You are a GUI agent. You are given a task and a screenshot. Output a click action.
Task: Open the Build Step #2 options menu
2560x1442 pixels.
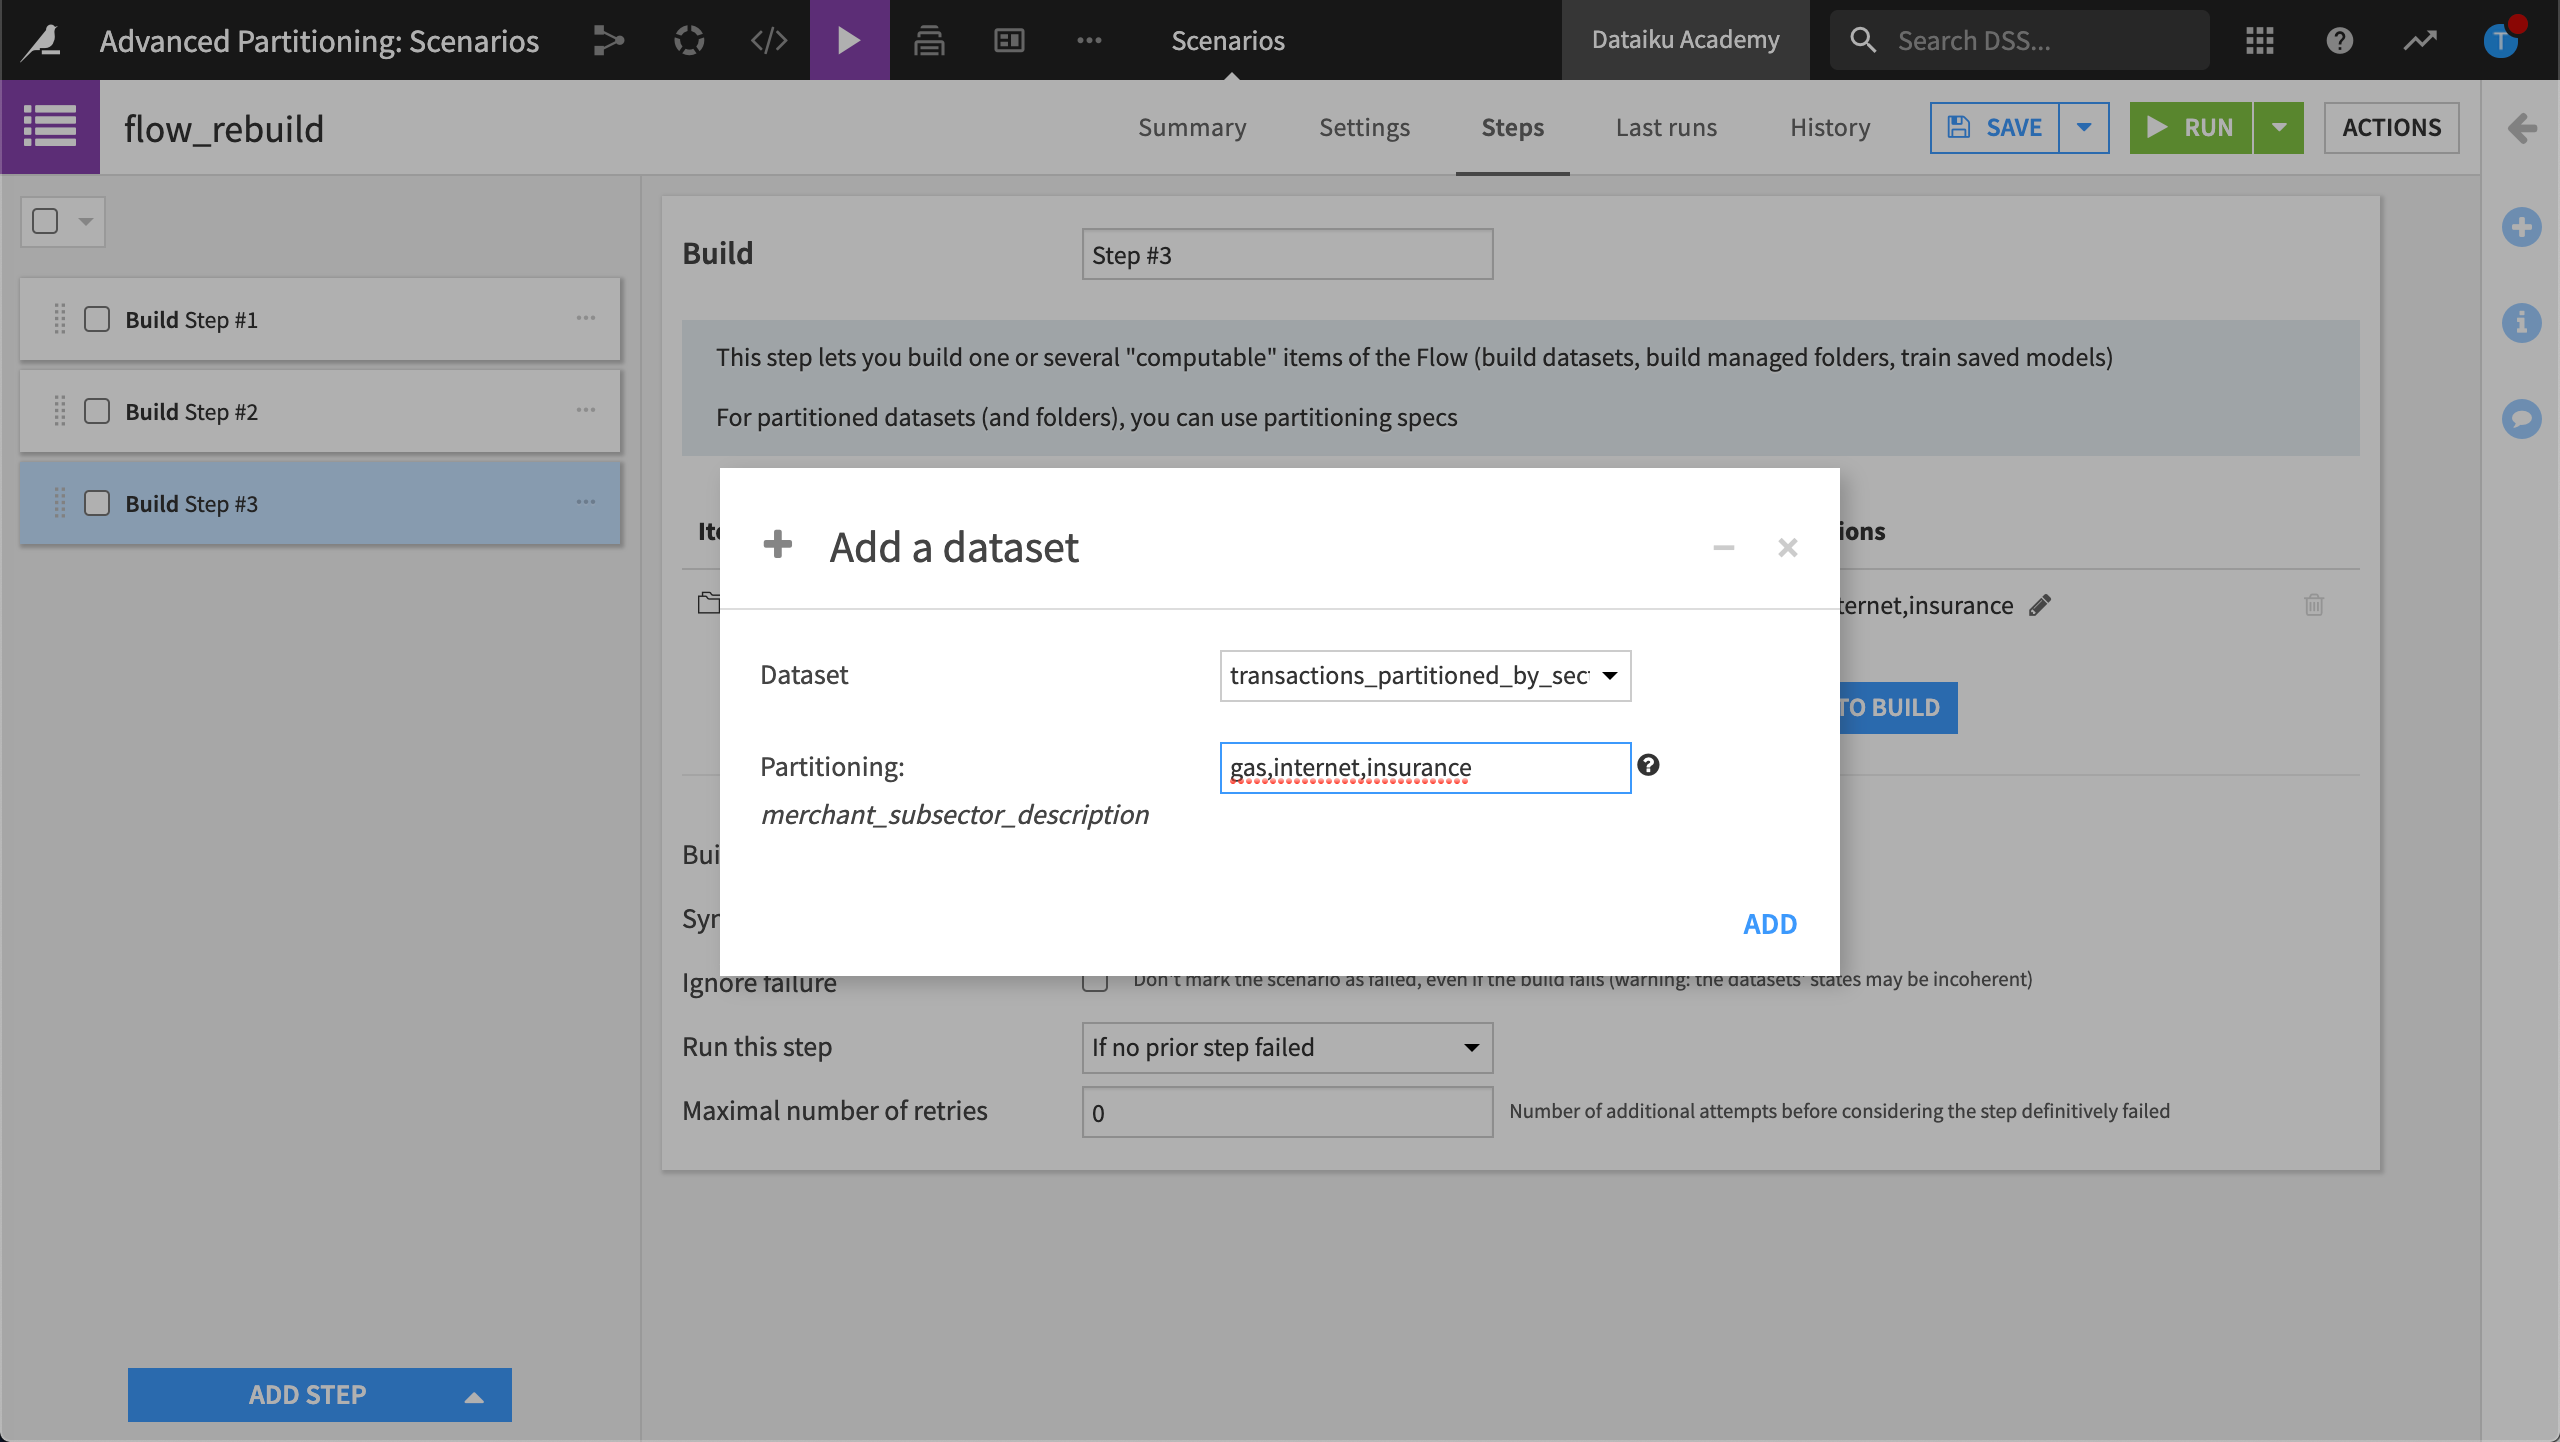click(586, 410)
